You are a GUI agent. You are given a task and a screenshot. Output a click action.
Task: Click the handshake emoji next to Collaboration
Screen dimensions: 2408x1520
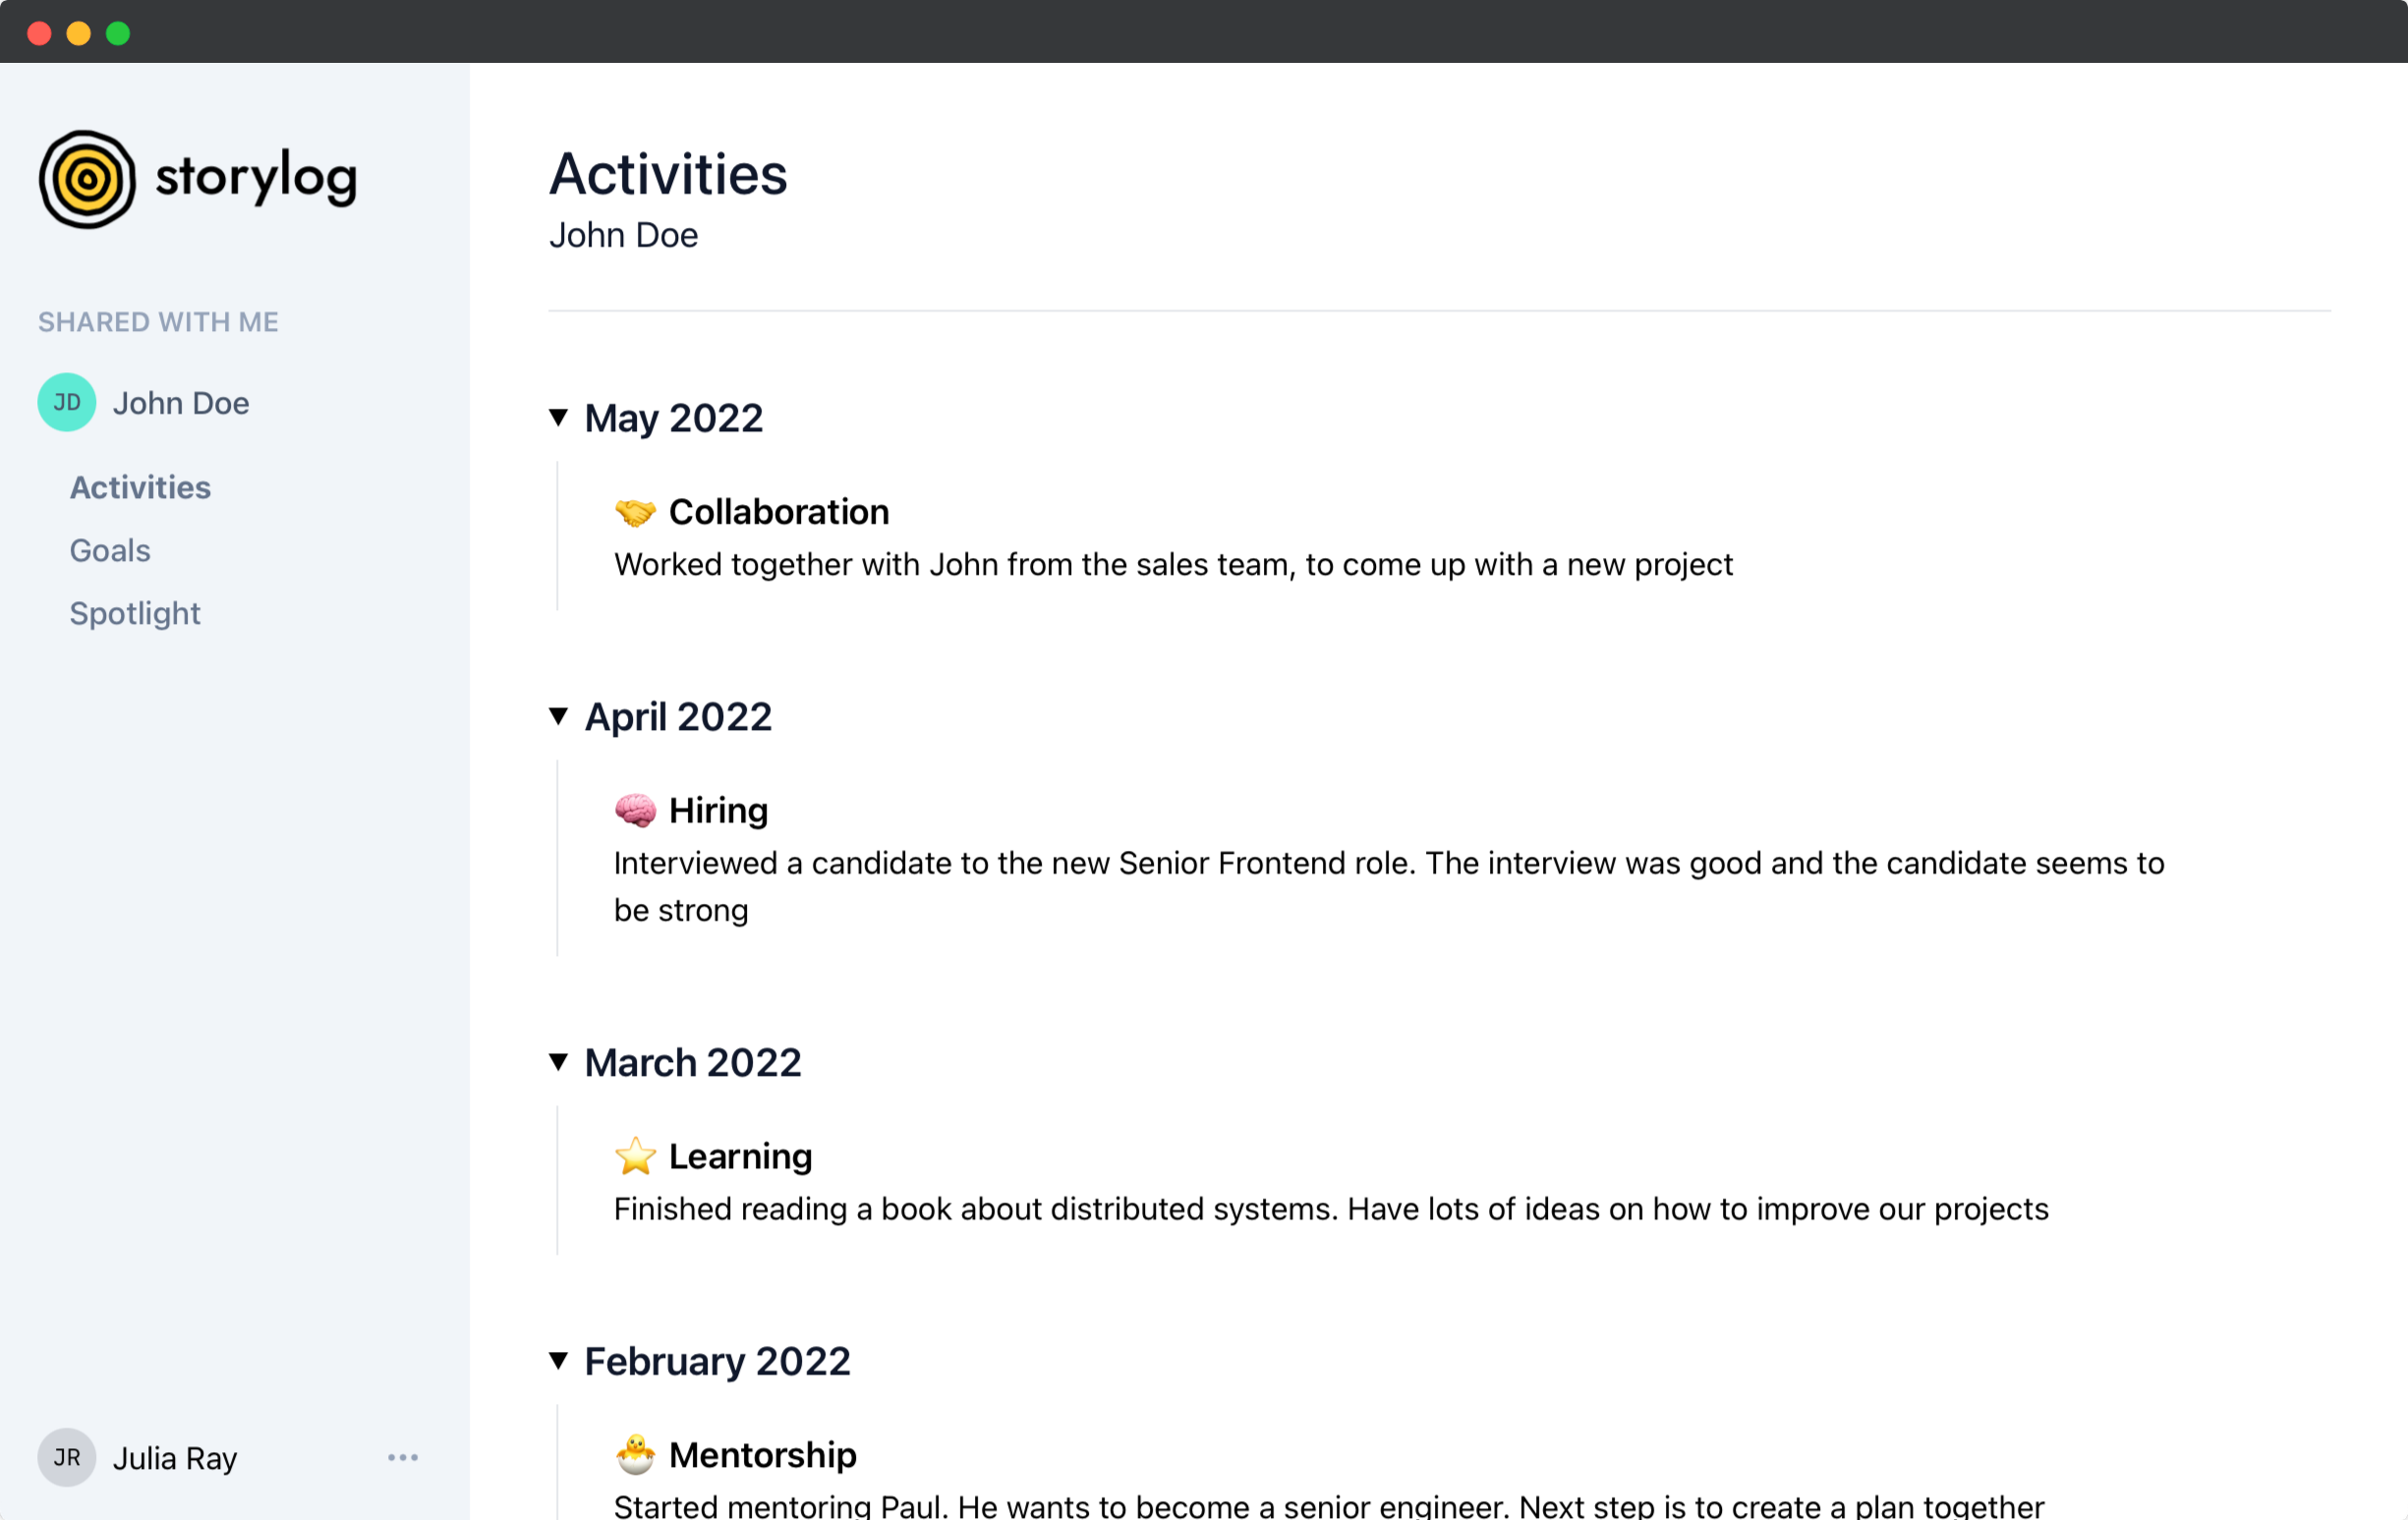pos(635,512)
